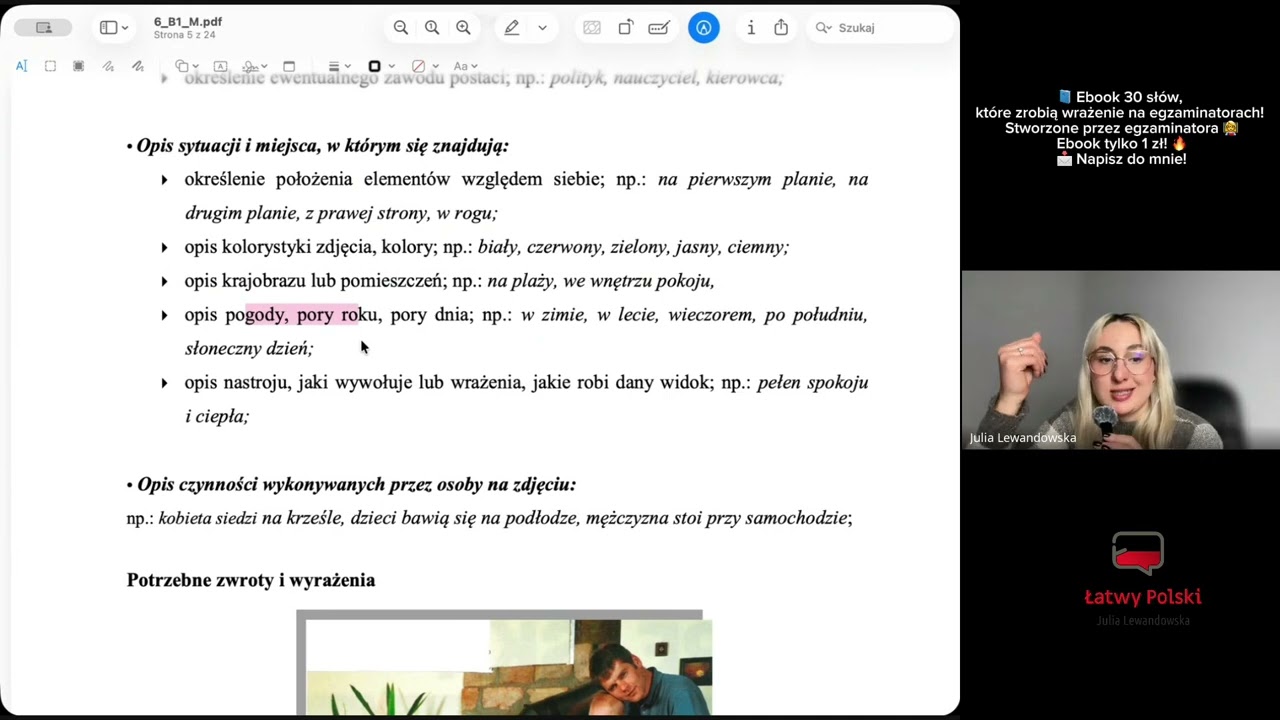Screen dimensions: 1280x720
Task: Open the search options magnifier menu
Action: 824,28
